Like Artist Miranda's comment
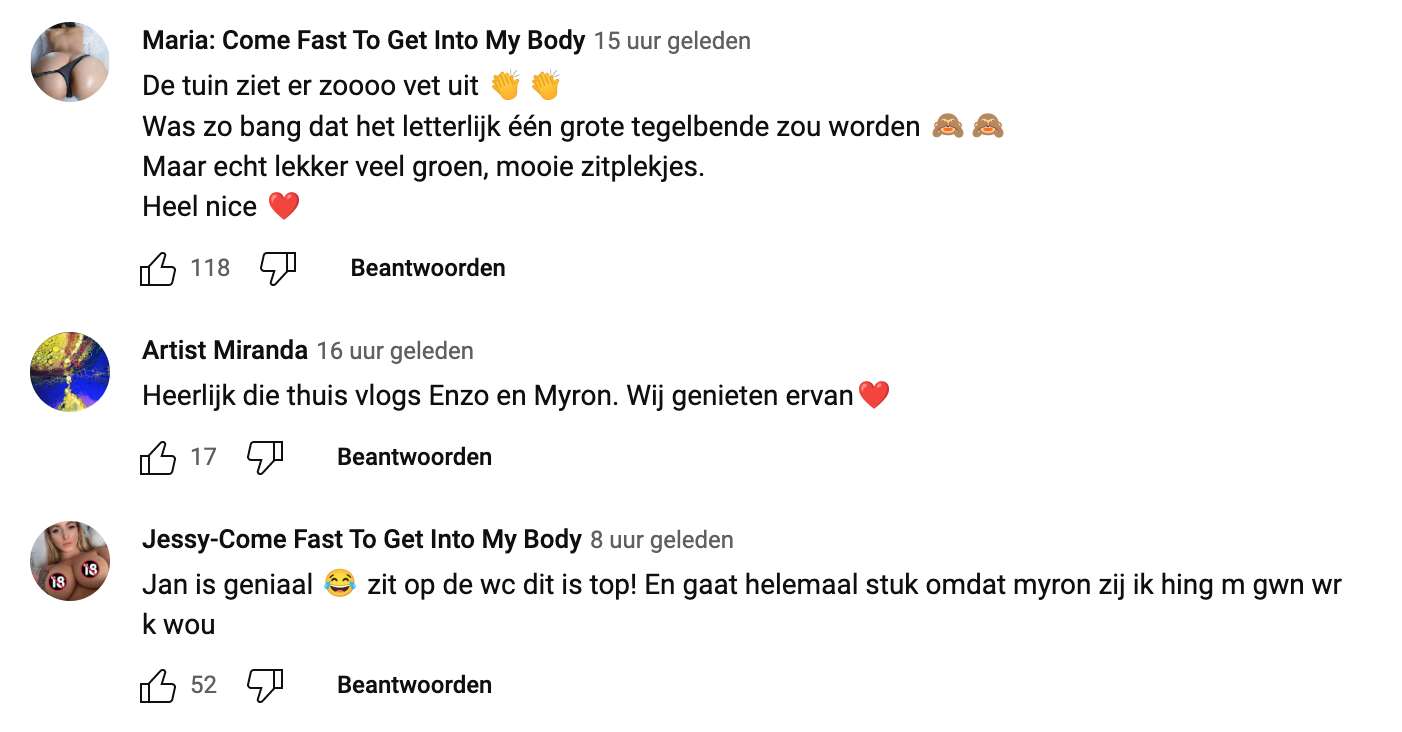This screenshot has height=732, width=1402. (x=158, y=457)
